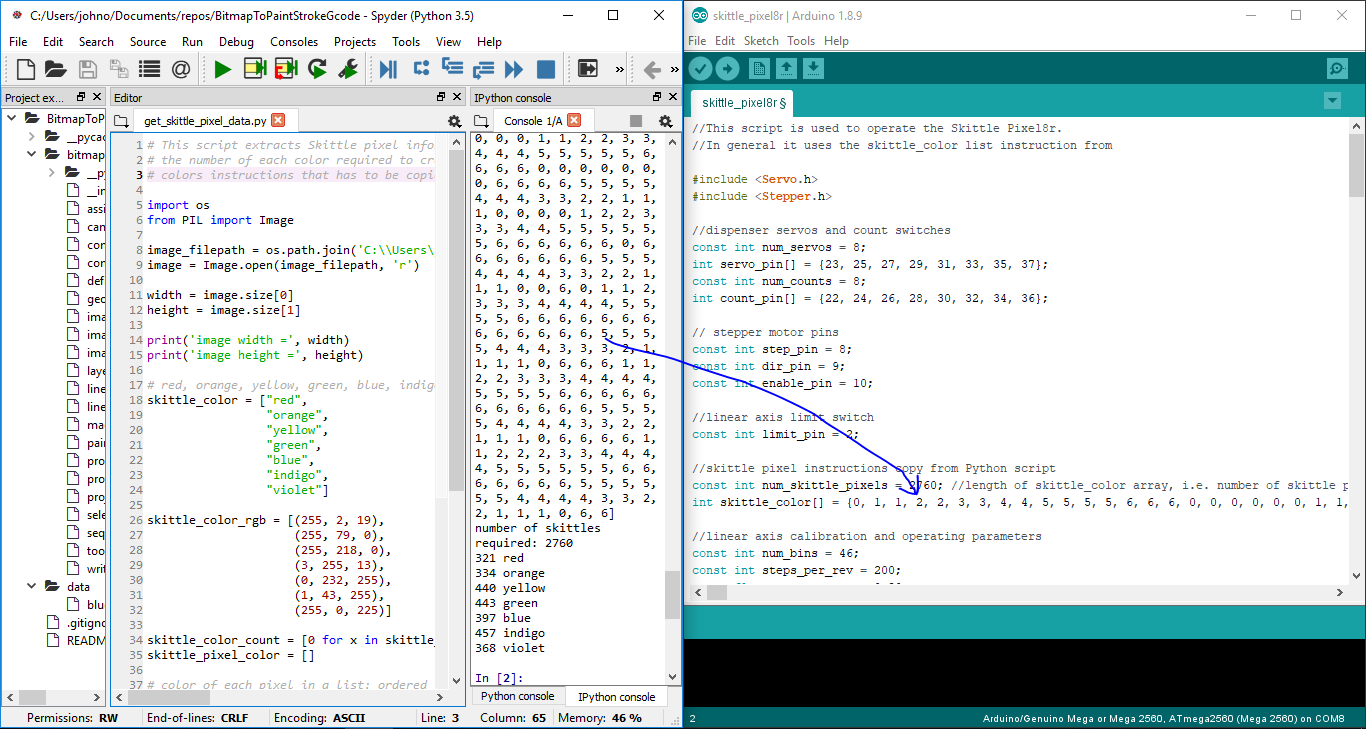The height and width of the screenshot is (729, 1366).
Task: Open Spyder Debug menu
Action: pos(236,41)
